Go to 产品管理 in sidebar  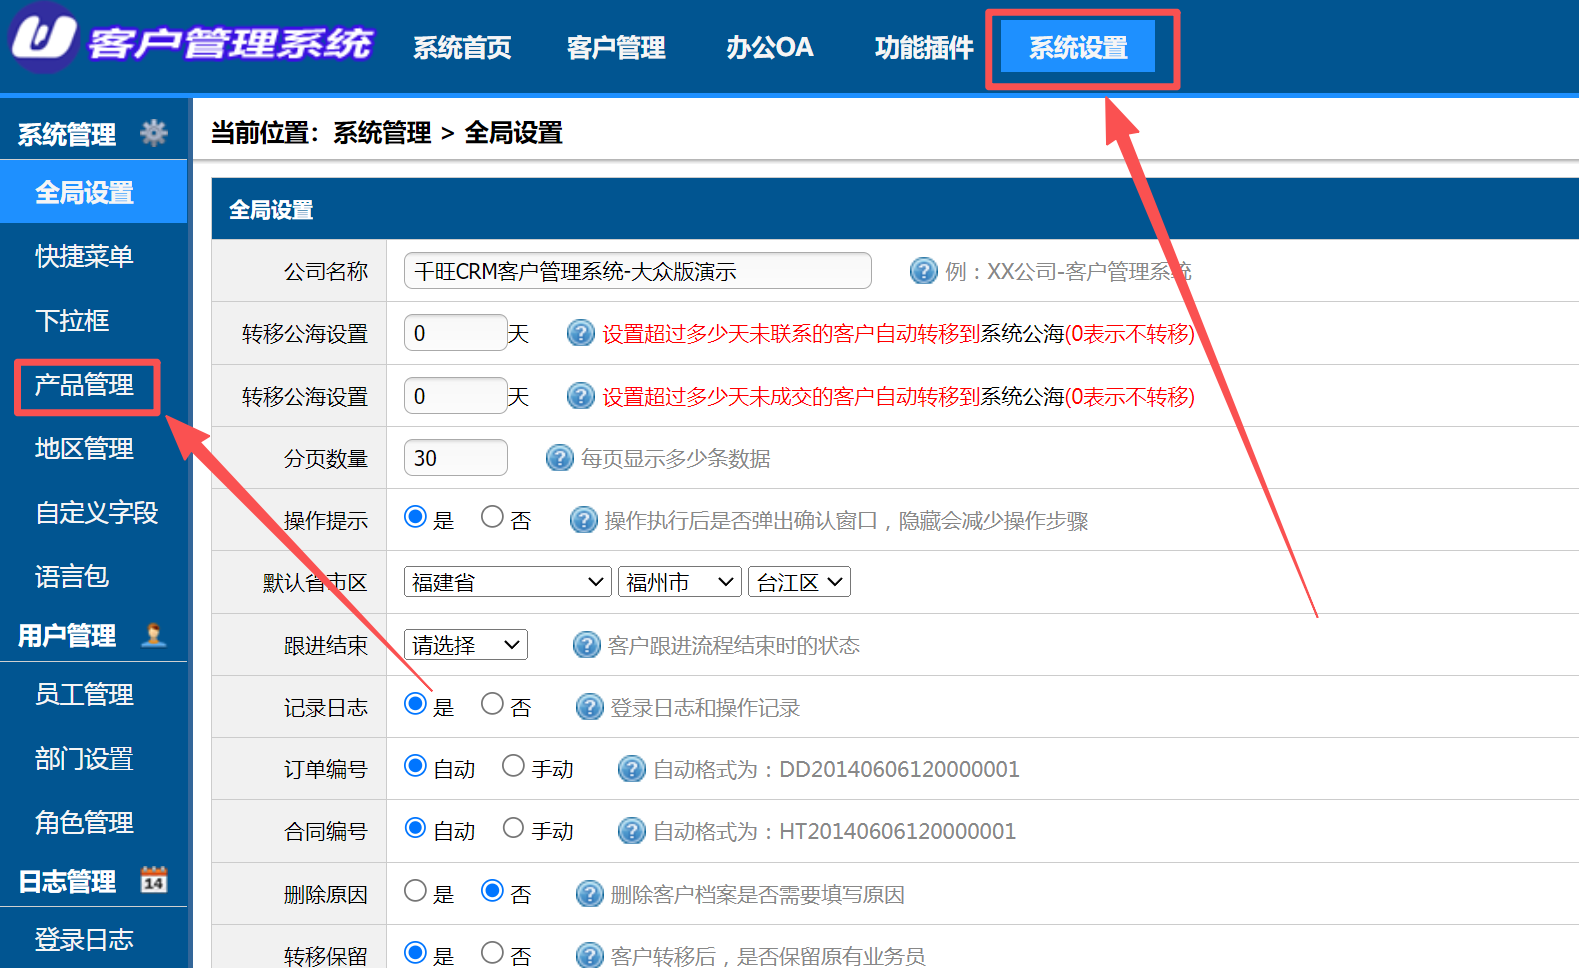85,385
